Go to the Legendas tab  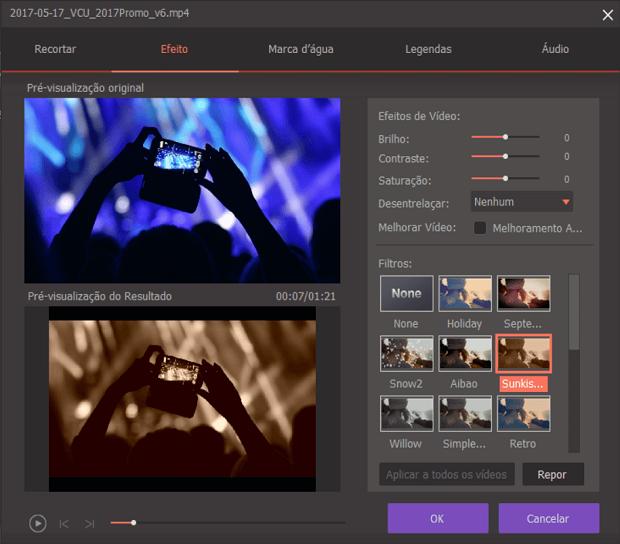tap(428, 49)
